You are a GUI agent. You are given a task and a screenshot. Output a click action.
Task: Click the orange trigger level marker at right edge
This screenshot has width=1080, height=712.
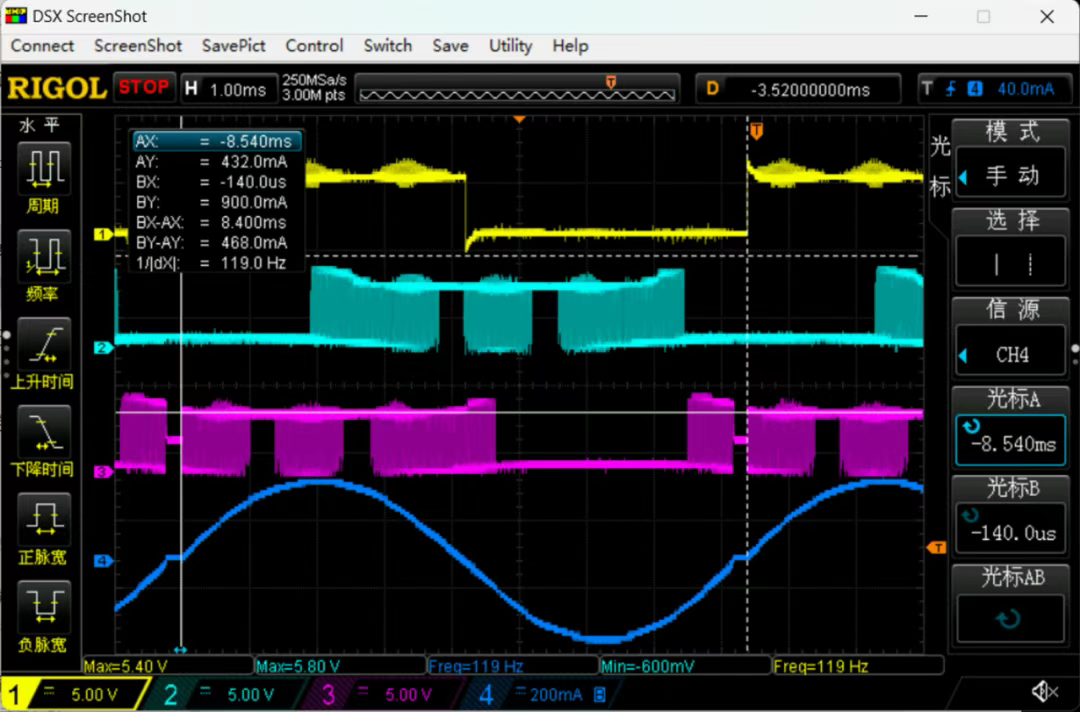coord(937,547)
